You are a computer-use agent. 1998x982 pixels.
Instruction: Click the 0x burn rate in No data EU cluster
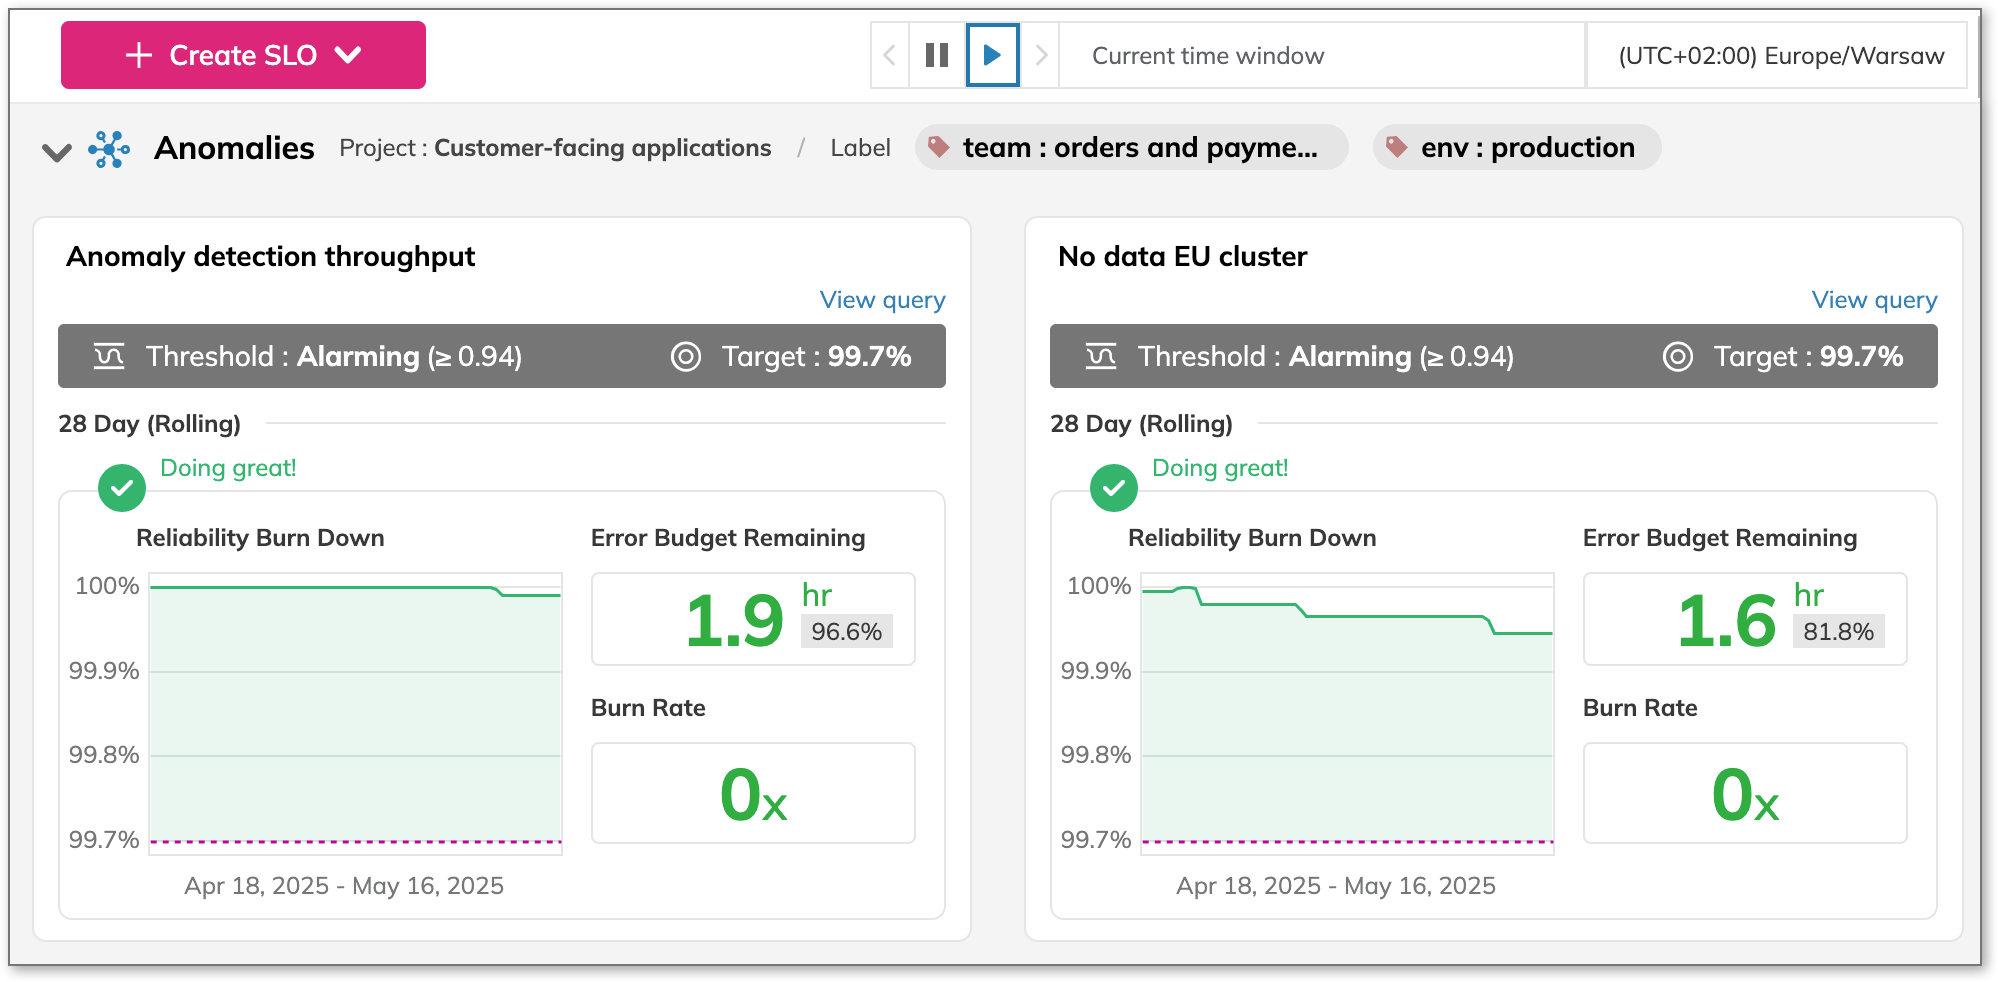point(1745,795)
